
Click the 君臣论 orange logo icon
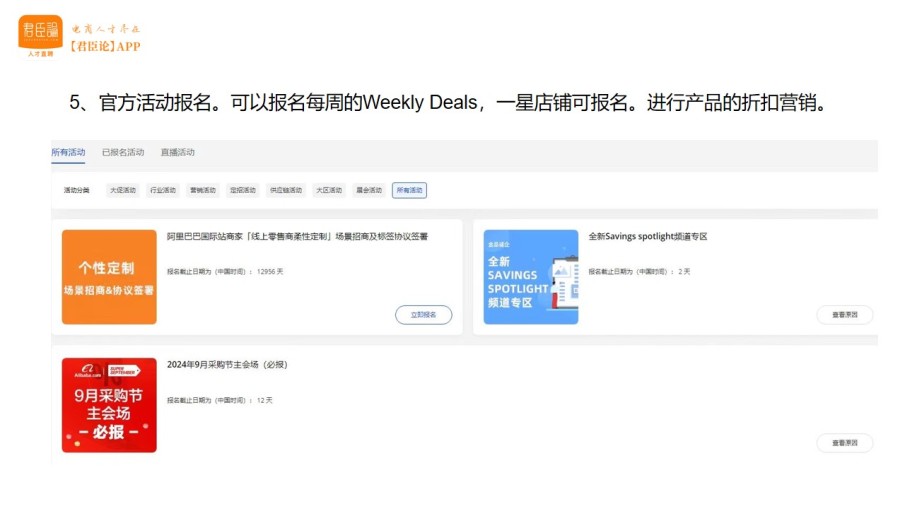pyautogui.click(x=40, y=36)
